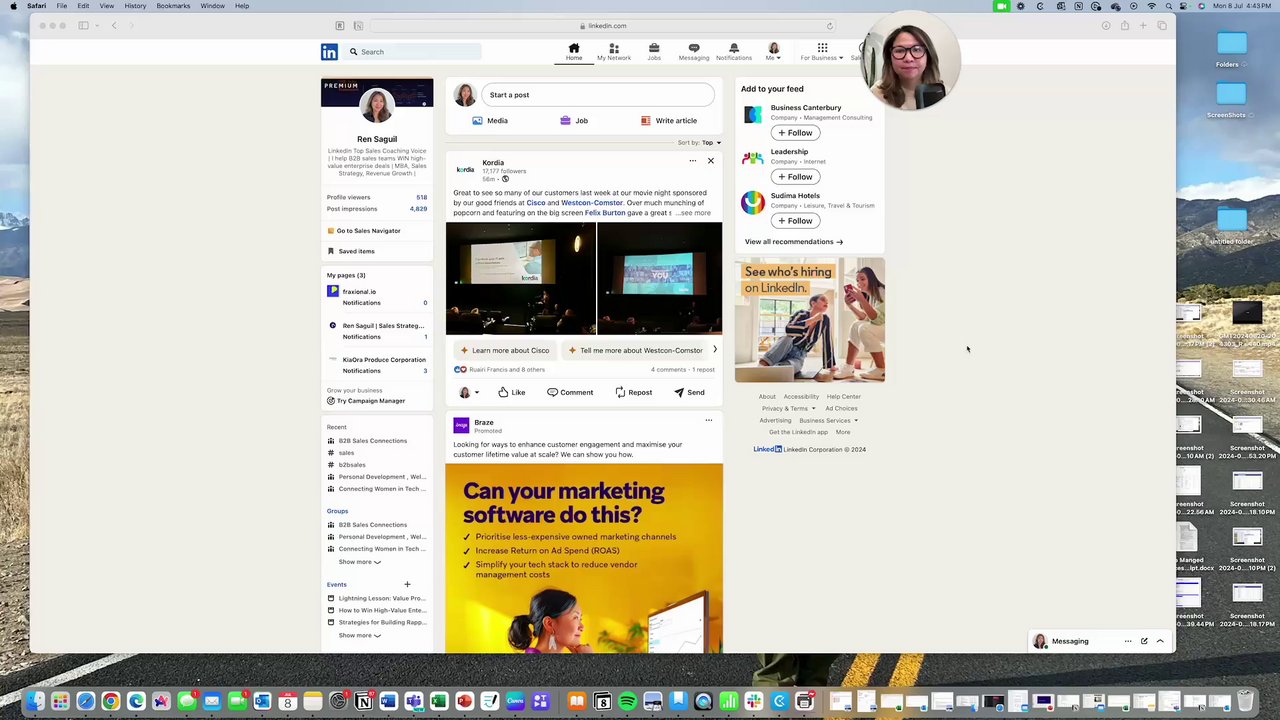The image size is (1280, 720).
Task: Expand the Privacy & Terms footer dropdown
Action: (788, 408)
